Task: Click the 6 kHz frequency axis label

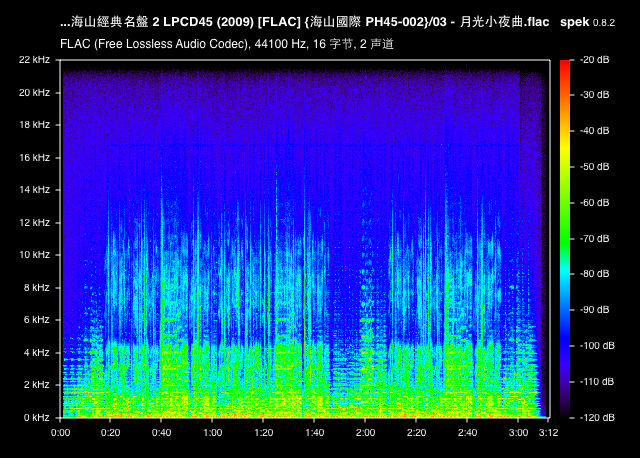Action: coord(36,320)
